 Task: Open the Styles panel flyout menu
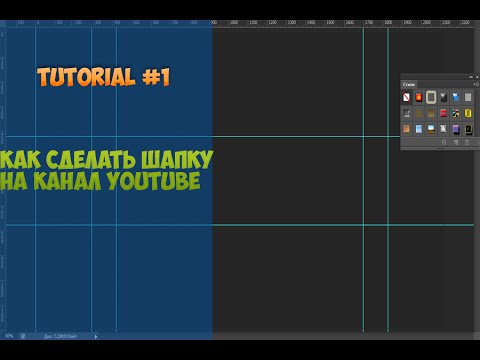pos(476,84)
